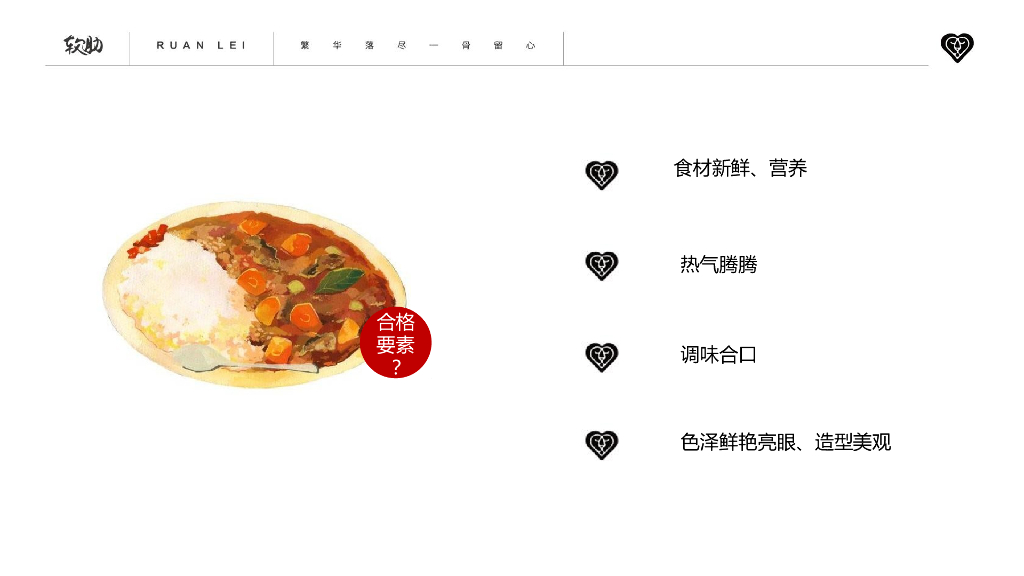Click the heart logo in top-right corner
Viewport: 1024px width, 576px height.
957,48
